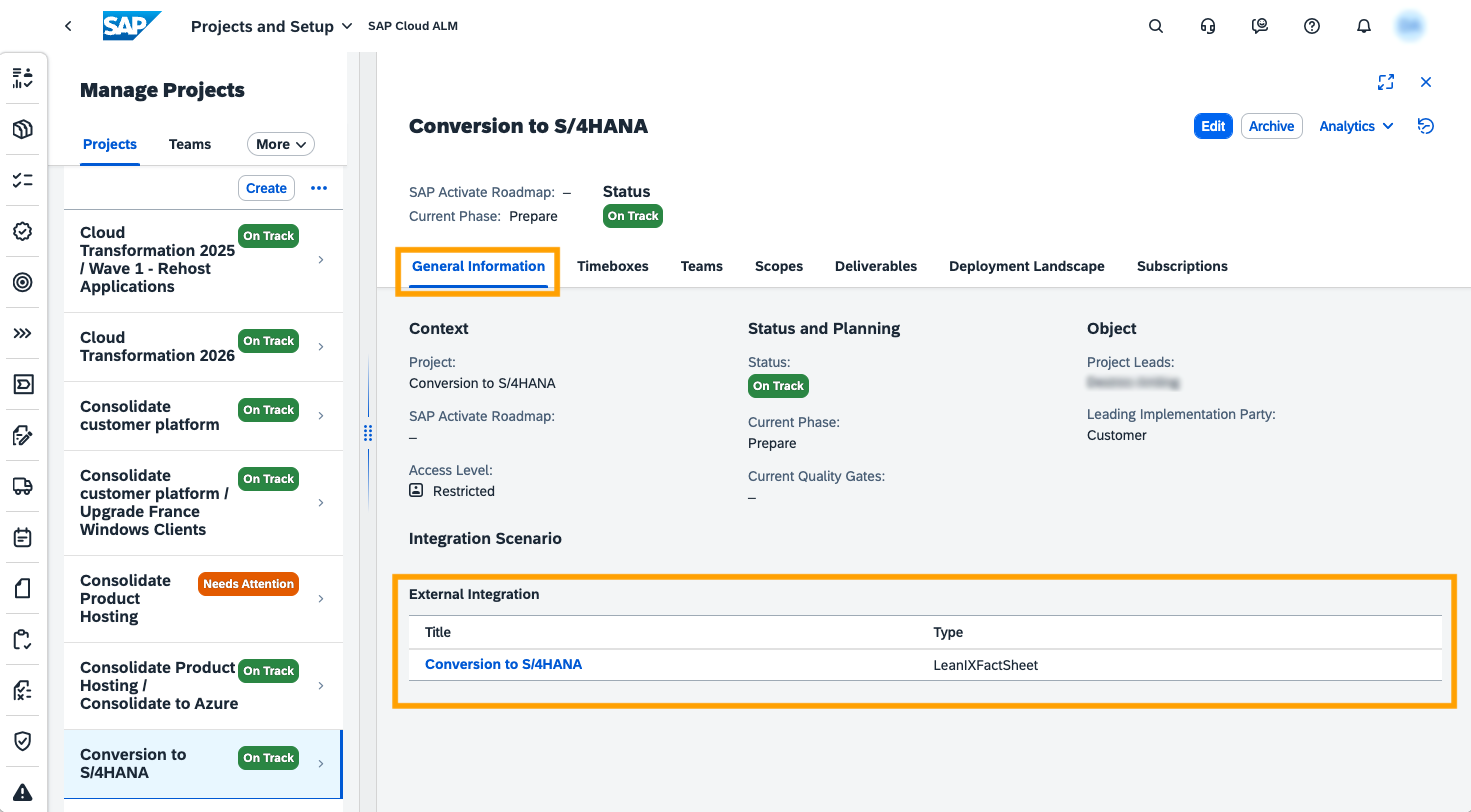Select the General Information tab
This screenshot has height=812, width=1471.
tap(478, 266)
